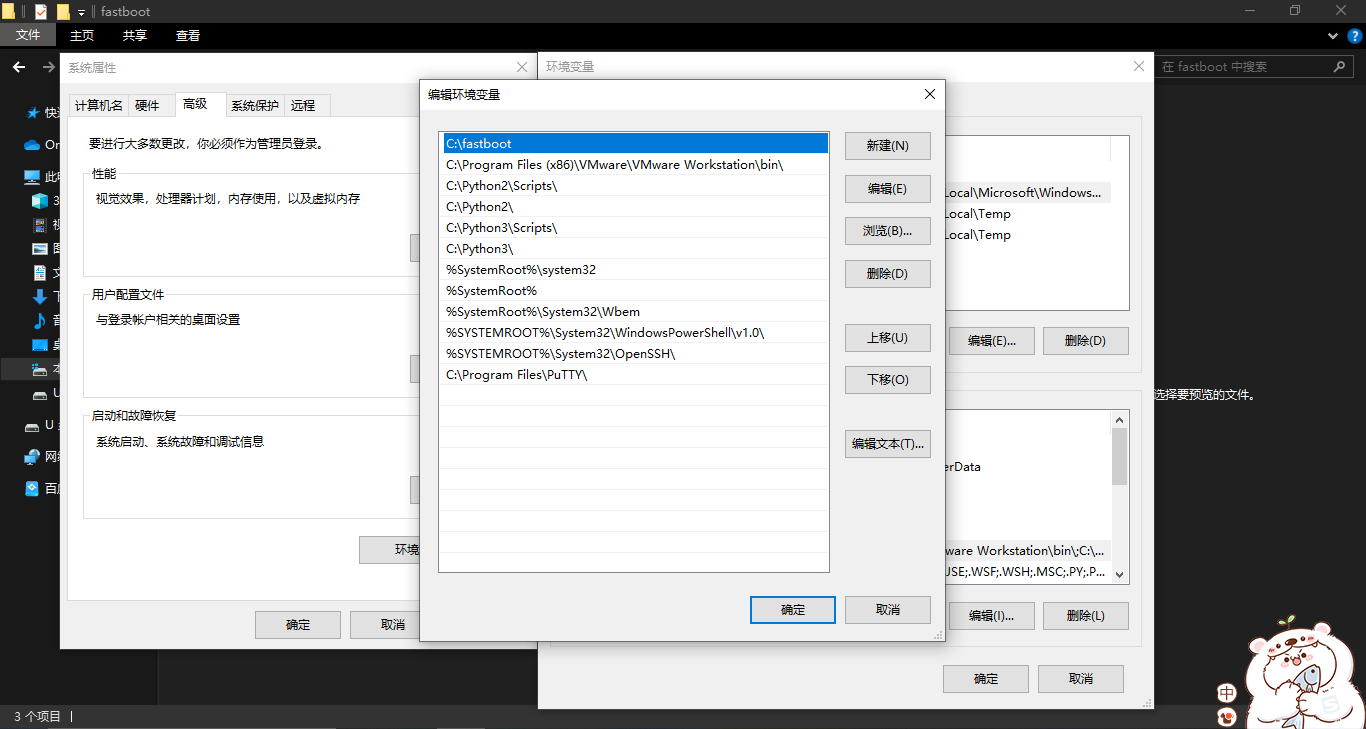Open the Downloads arrow icon in sidebar
Image resolution: width=1366 pixels, height=729 pixels.
[40, 297]
